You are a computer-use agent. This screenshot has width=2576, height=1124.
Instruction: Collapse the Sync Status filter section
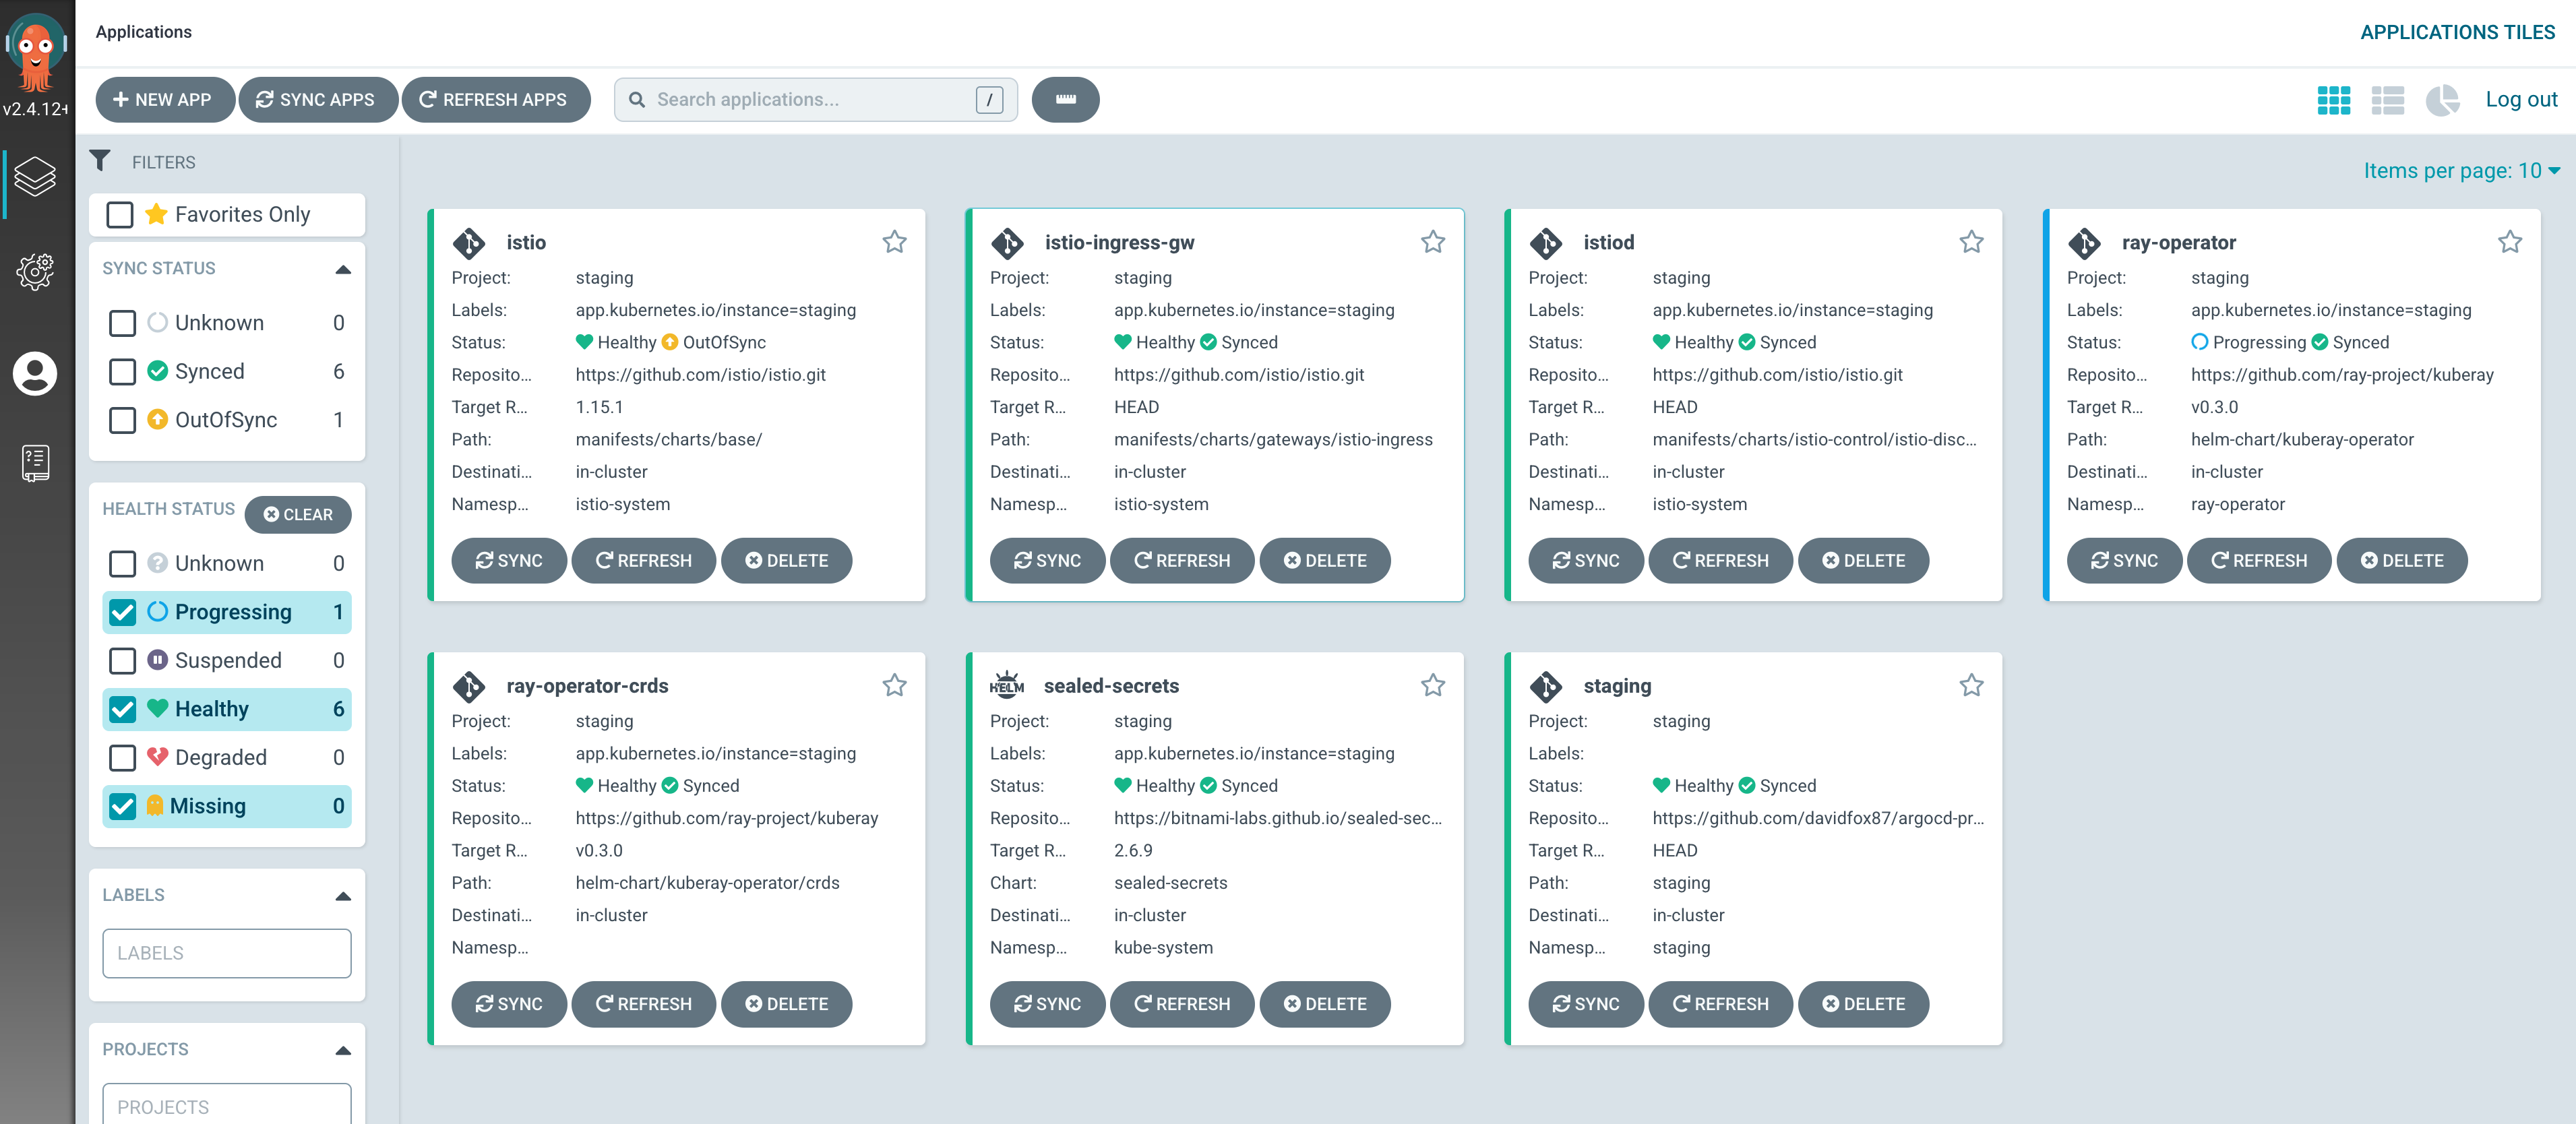click(343, 269)
